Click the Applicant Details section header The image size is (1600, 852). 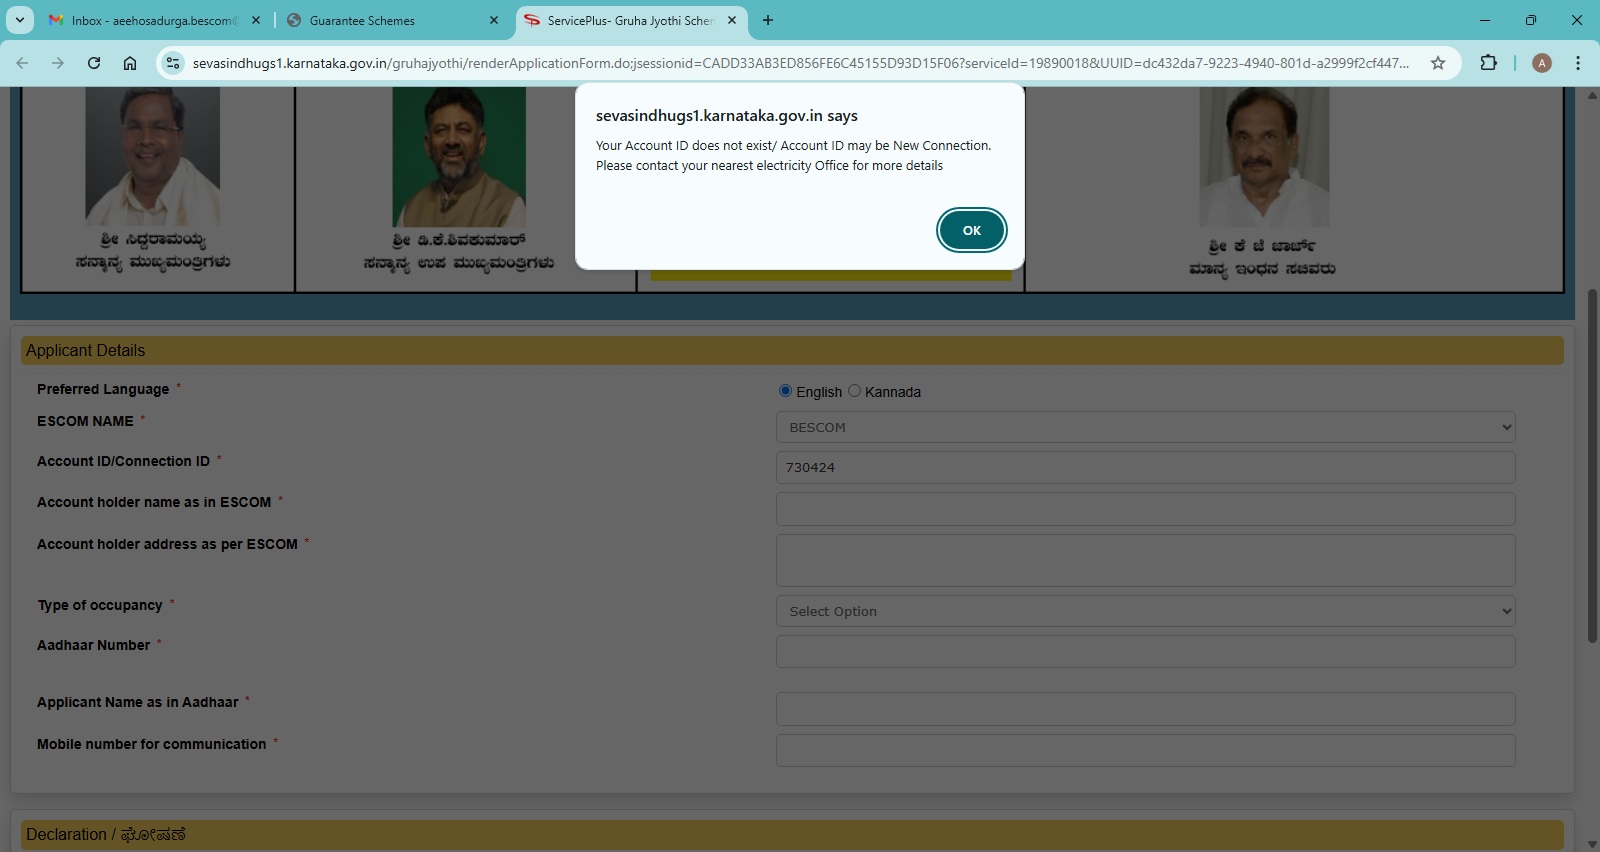[x=792, y=350]
